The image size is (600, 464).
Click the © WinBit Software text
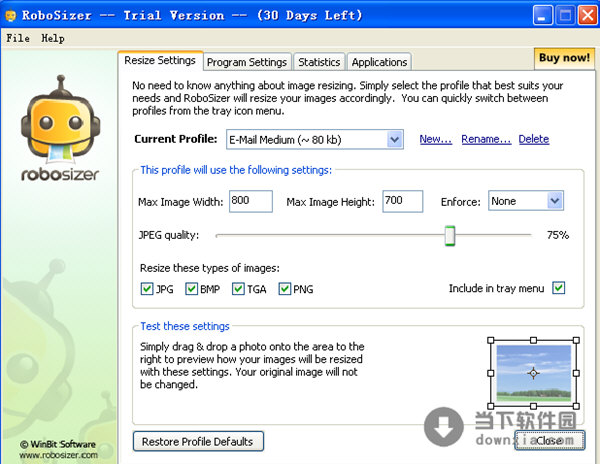tap(58, 444)
